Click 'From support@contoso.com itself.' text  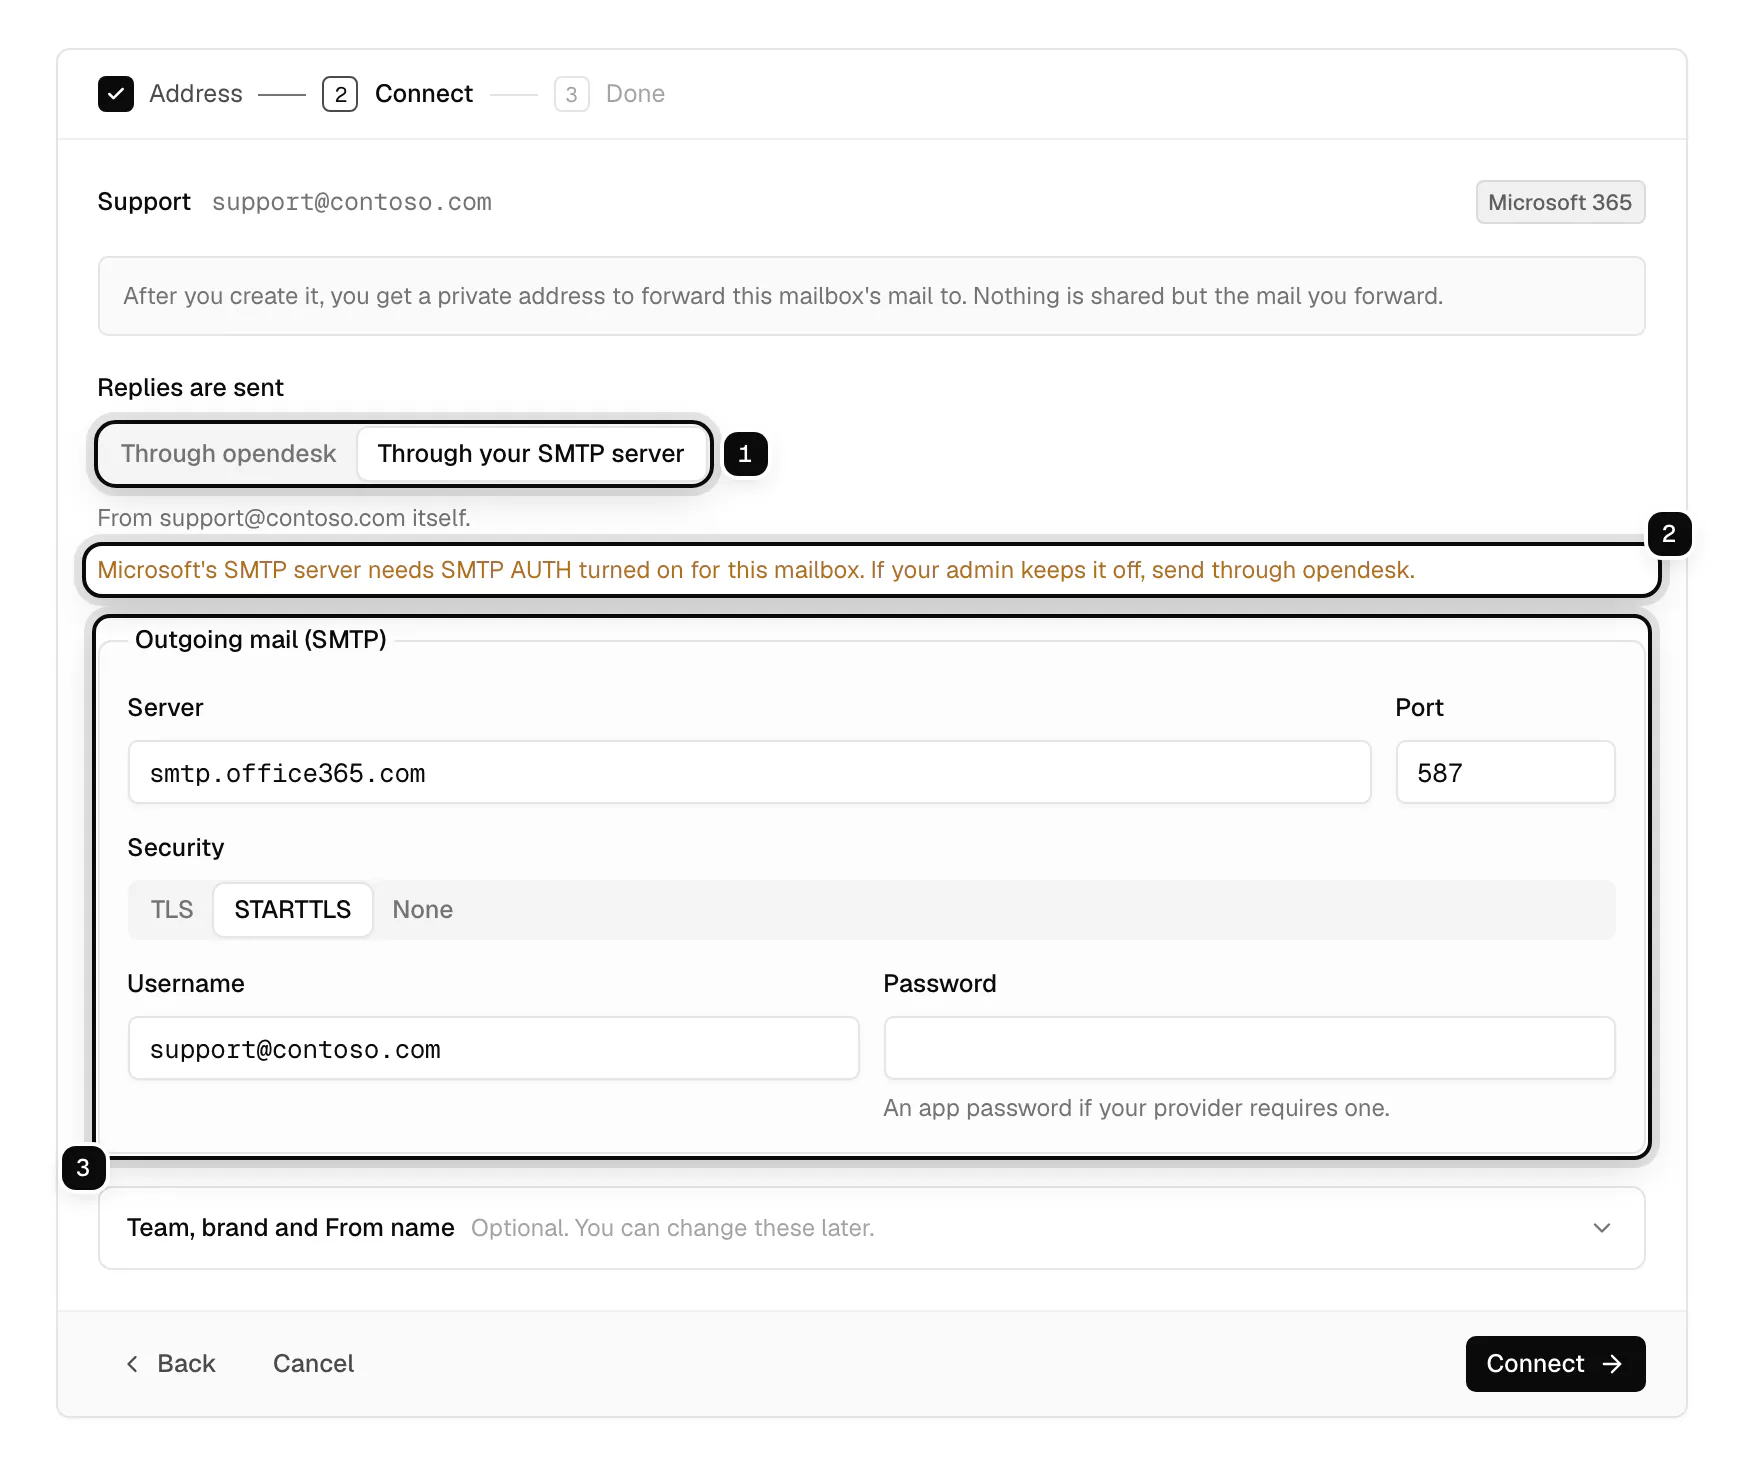tap(284, 518)
